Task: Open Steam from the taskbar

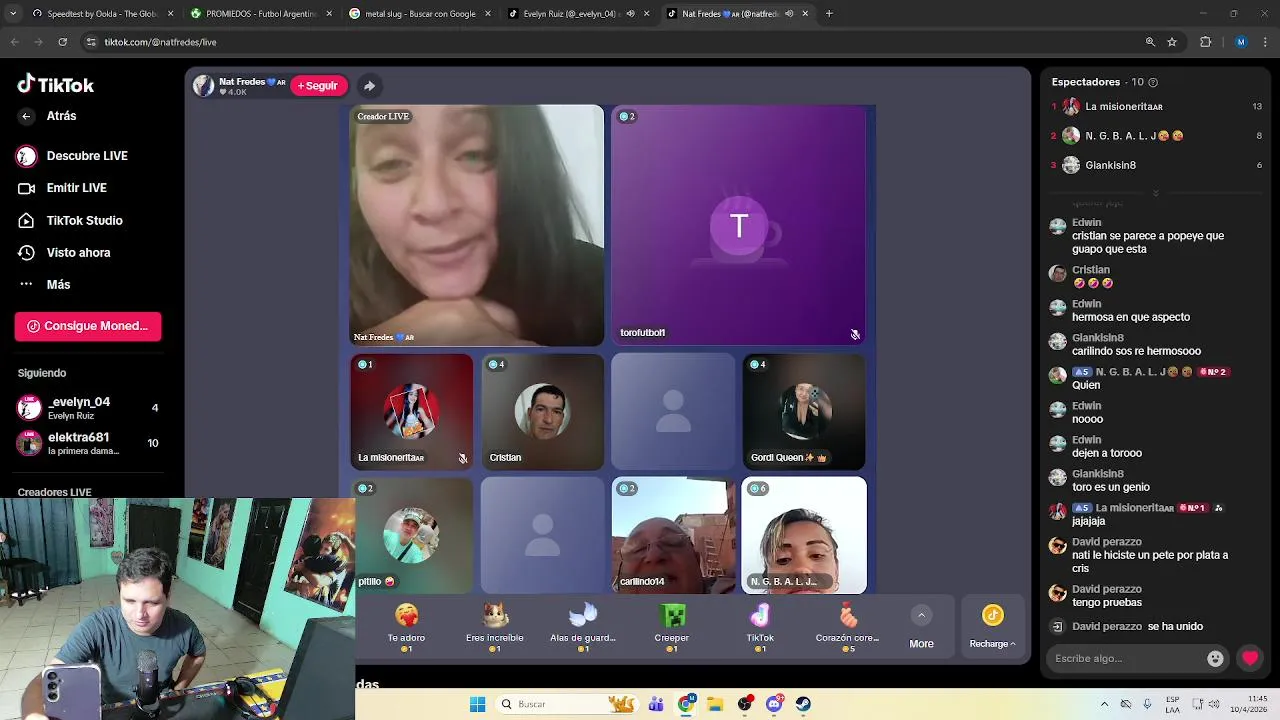Action: 803,704
